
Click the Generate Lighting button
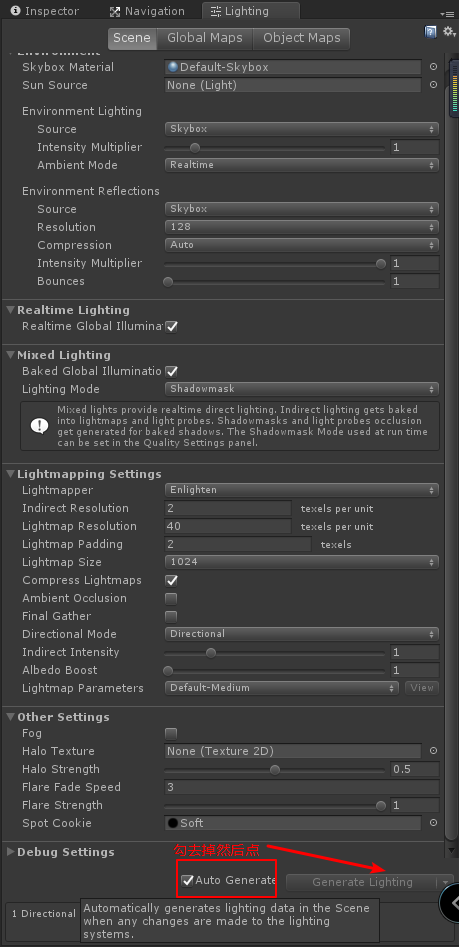(362, 882)
